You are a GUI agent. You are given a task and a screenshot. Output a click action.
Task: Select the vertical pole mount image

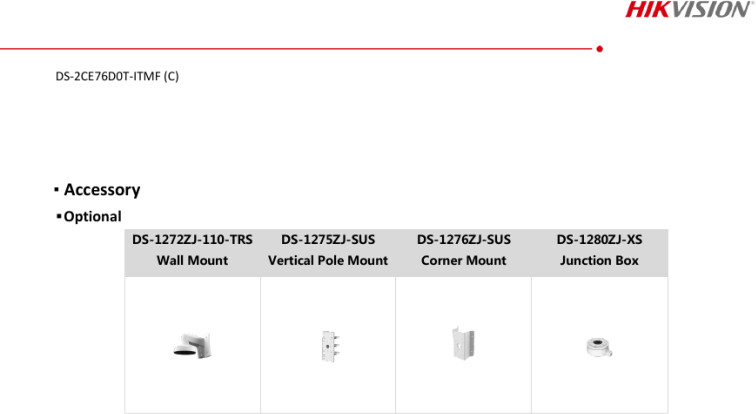[x=330, y=346]
